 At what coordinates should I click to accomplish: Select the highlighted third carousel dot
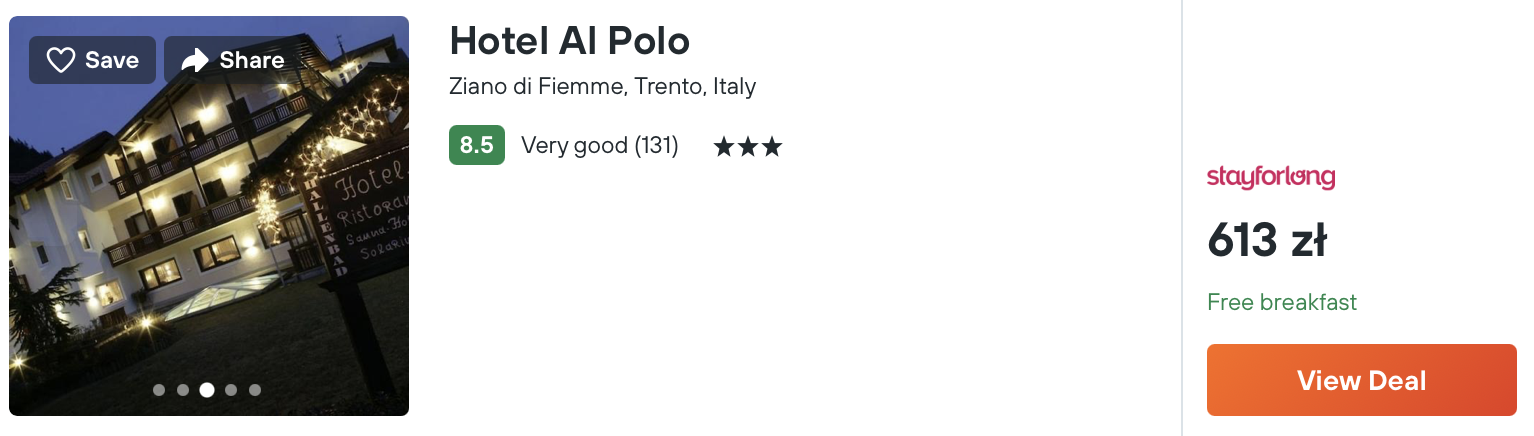207,390
